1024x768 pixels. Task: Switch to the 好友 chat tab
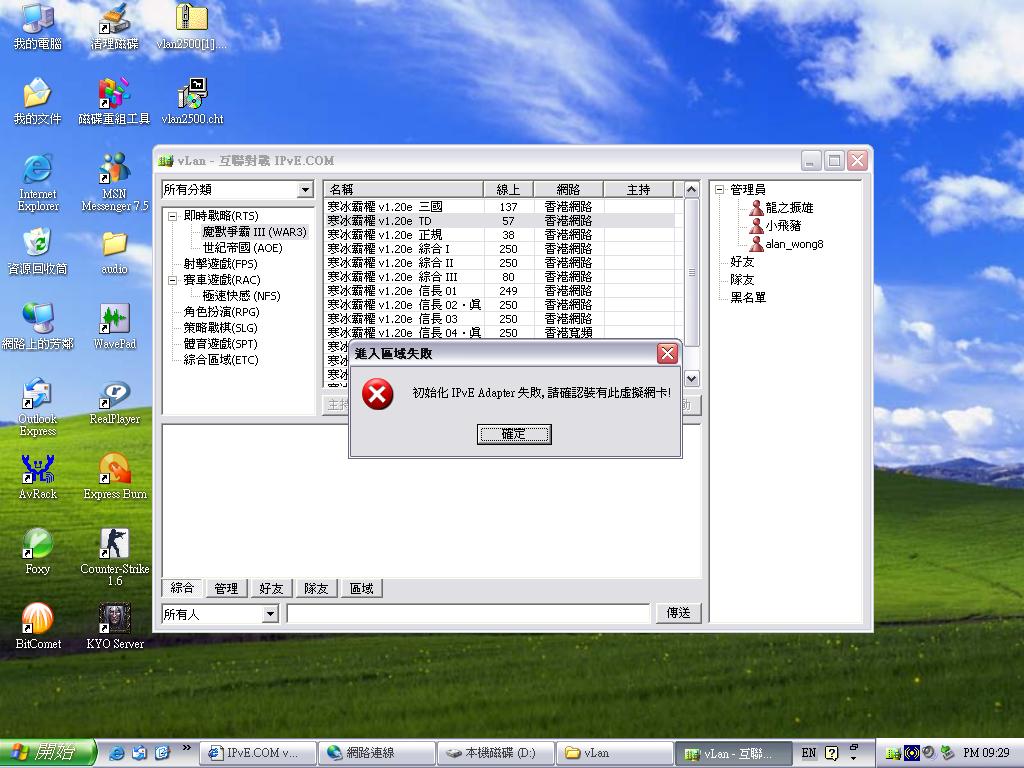point(271,589)
